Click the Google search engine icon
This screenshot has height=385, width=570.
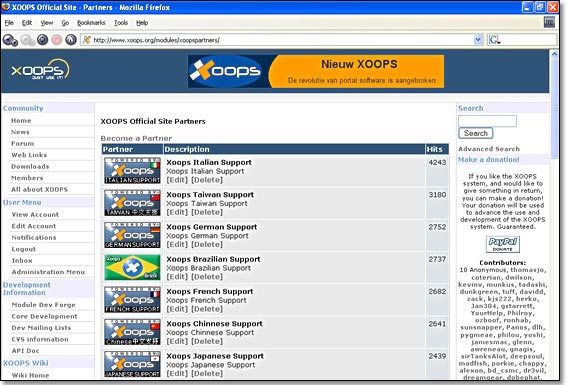click(x=494, y=40)
